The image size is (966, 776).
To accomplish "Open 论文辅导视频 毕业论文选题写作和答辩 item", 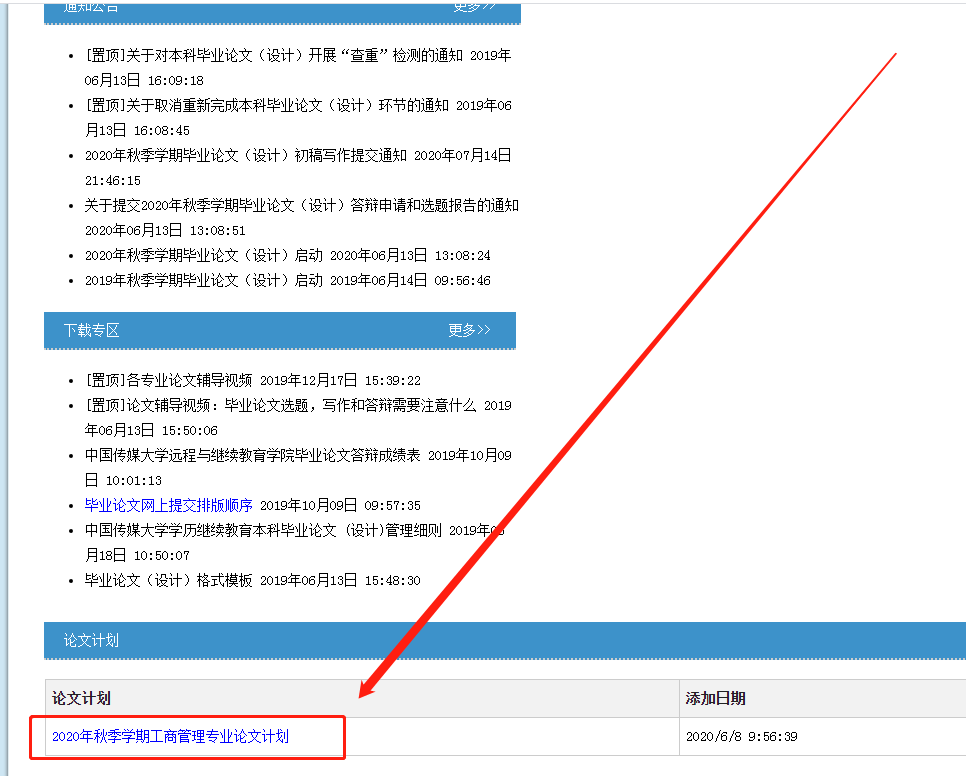I will click(281, 405).
